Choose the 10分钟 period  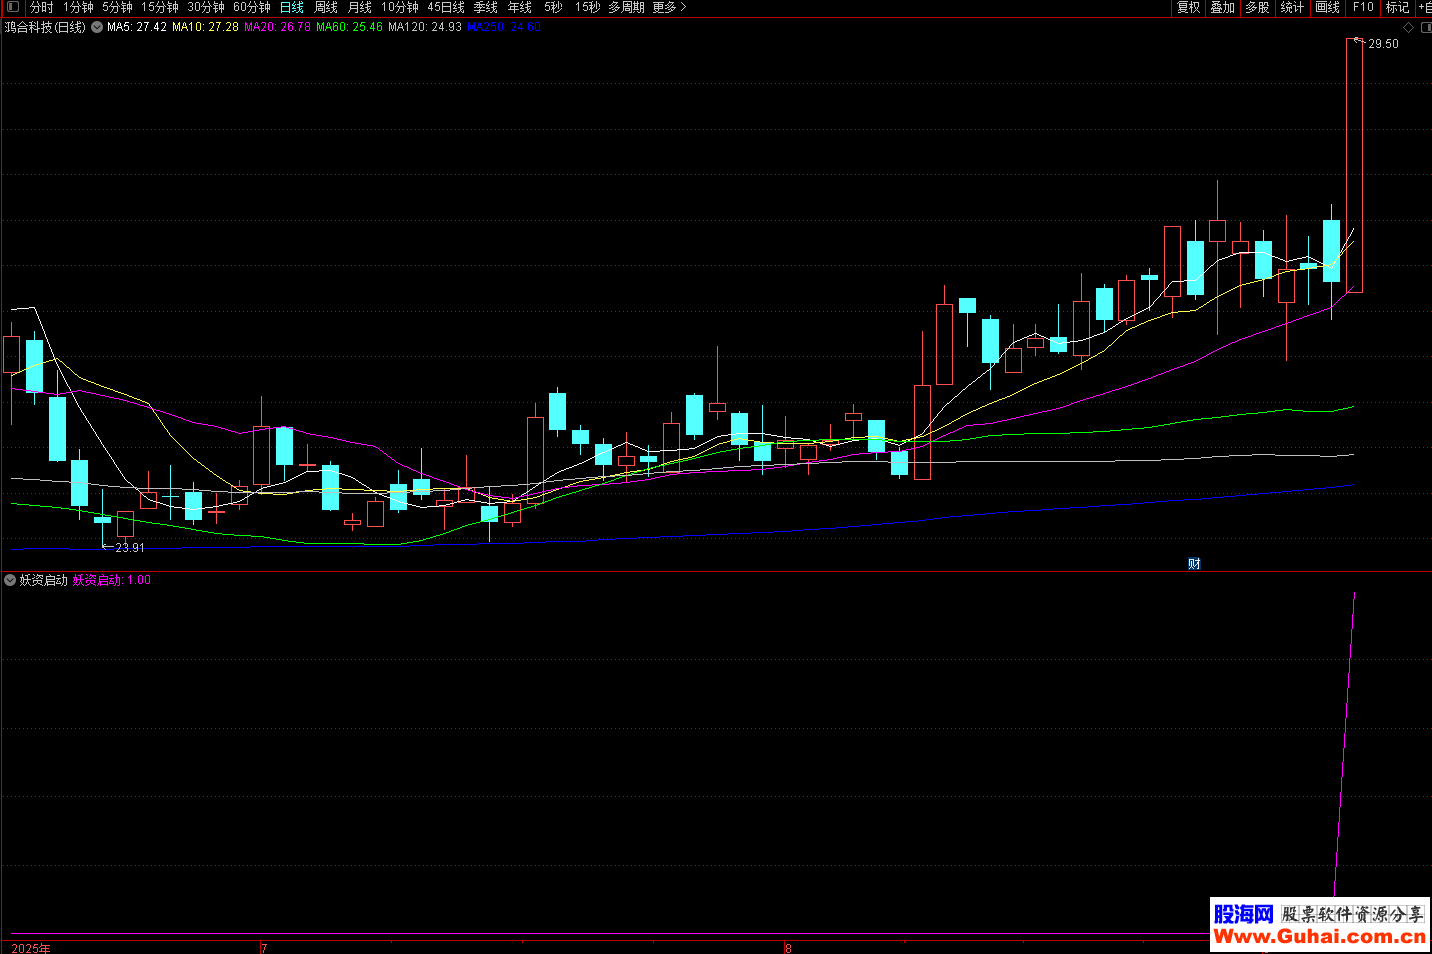(399, 7)
